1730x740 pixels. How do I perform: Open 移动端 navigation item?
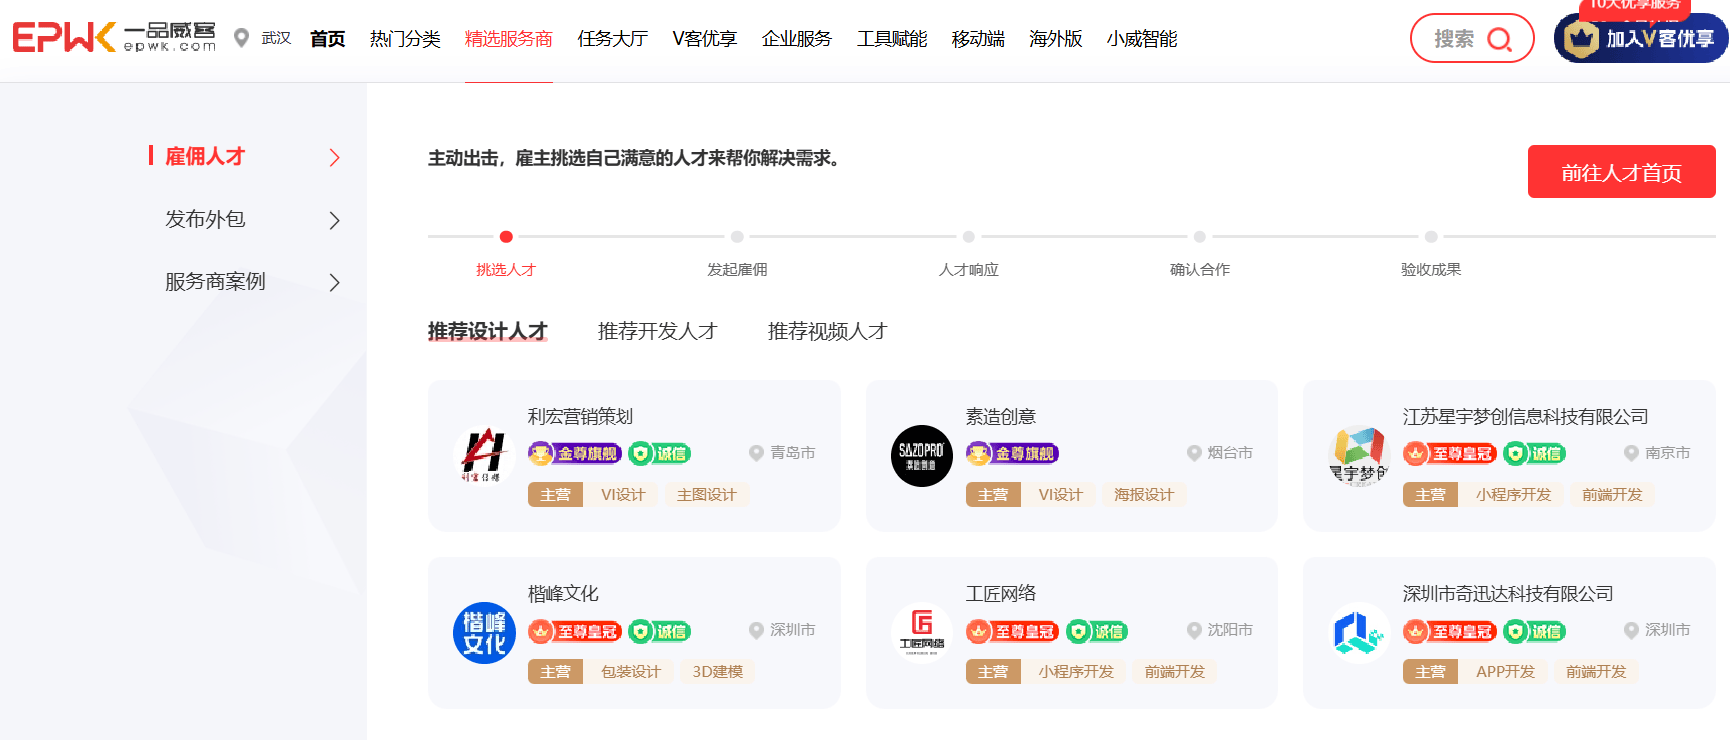click(978, 38)
